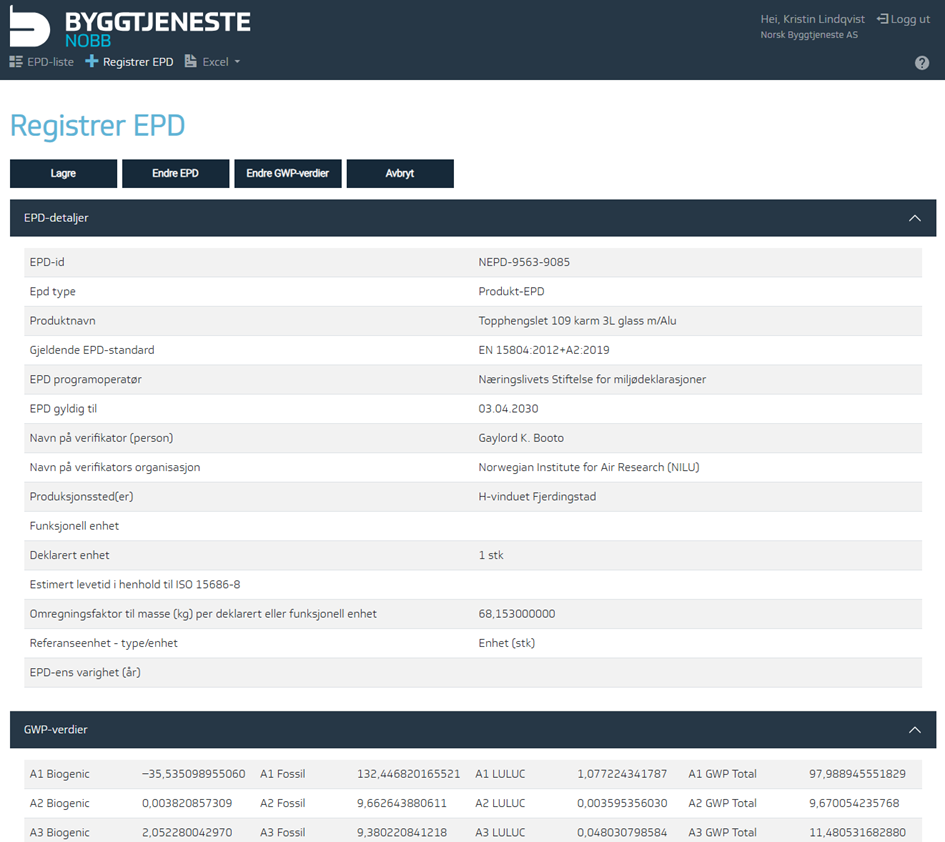Click the EPD-liste list icon
Viewport: 945px width, 842px height.
(x=16, y=62)
